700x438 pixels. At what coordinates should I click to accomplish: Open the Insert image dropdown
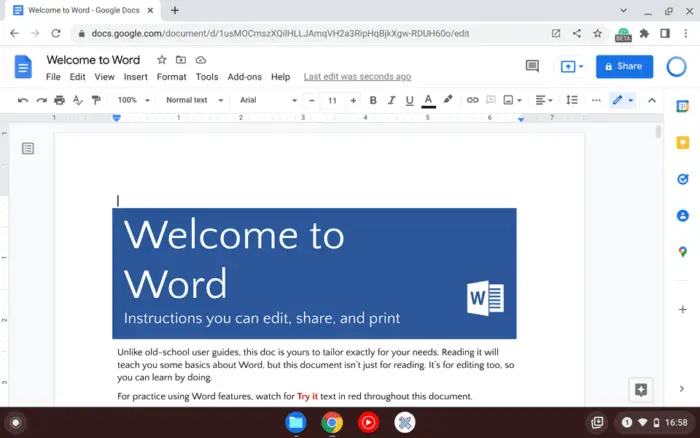pos(512,100)
